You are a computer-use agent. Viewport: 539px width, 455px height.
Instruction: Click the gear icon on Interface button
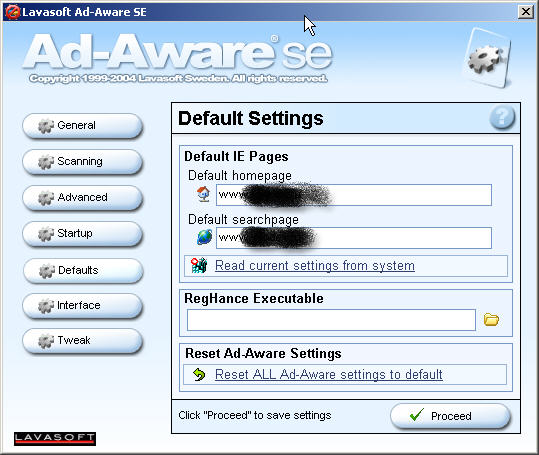46,306
